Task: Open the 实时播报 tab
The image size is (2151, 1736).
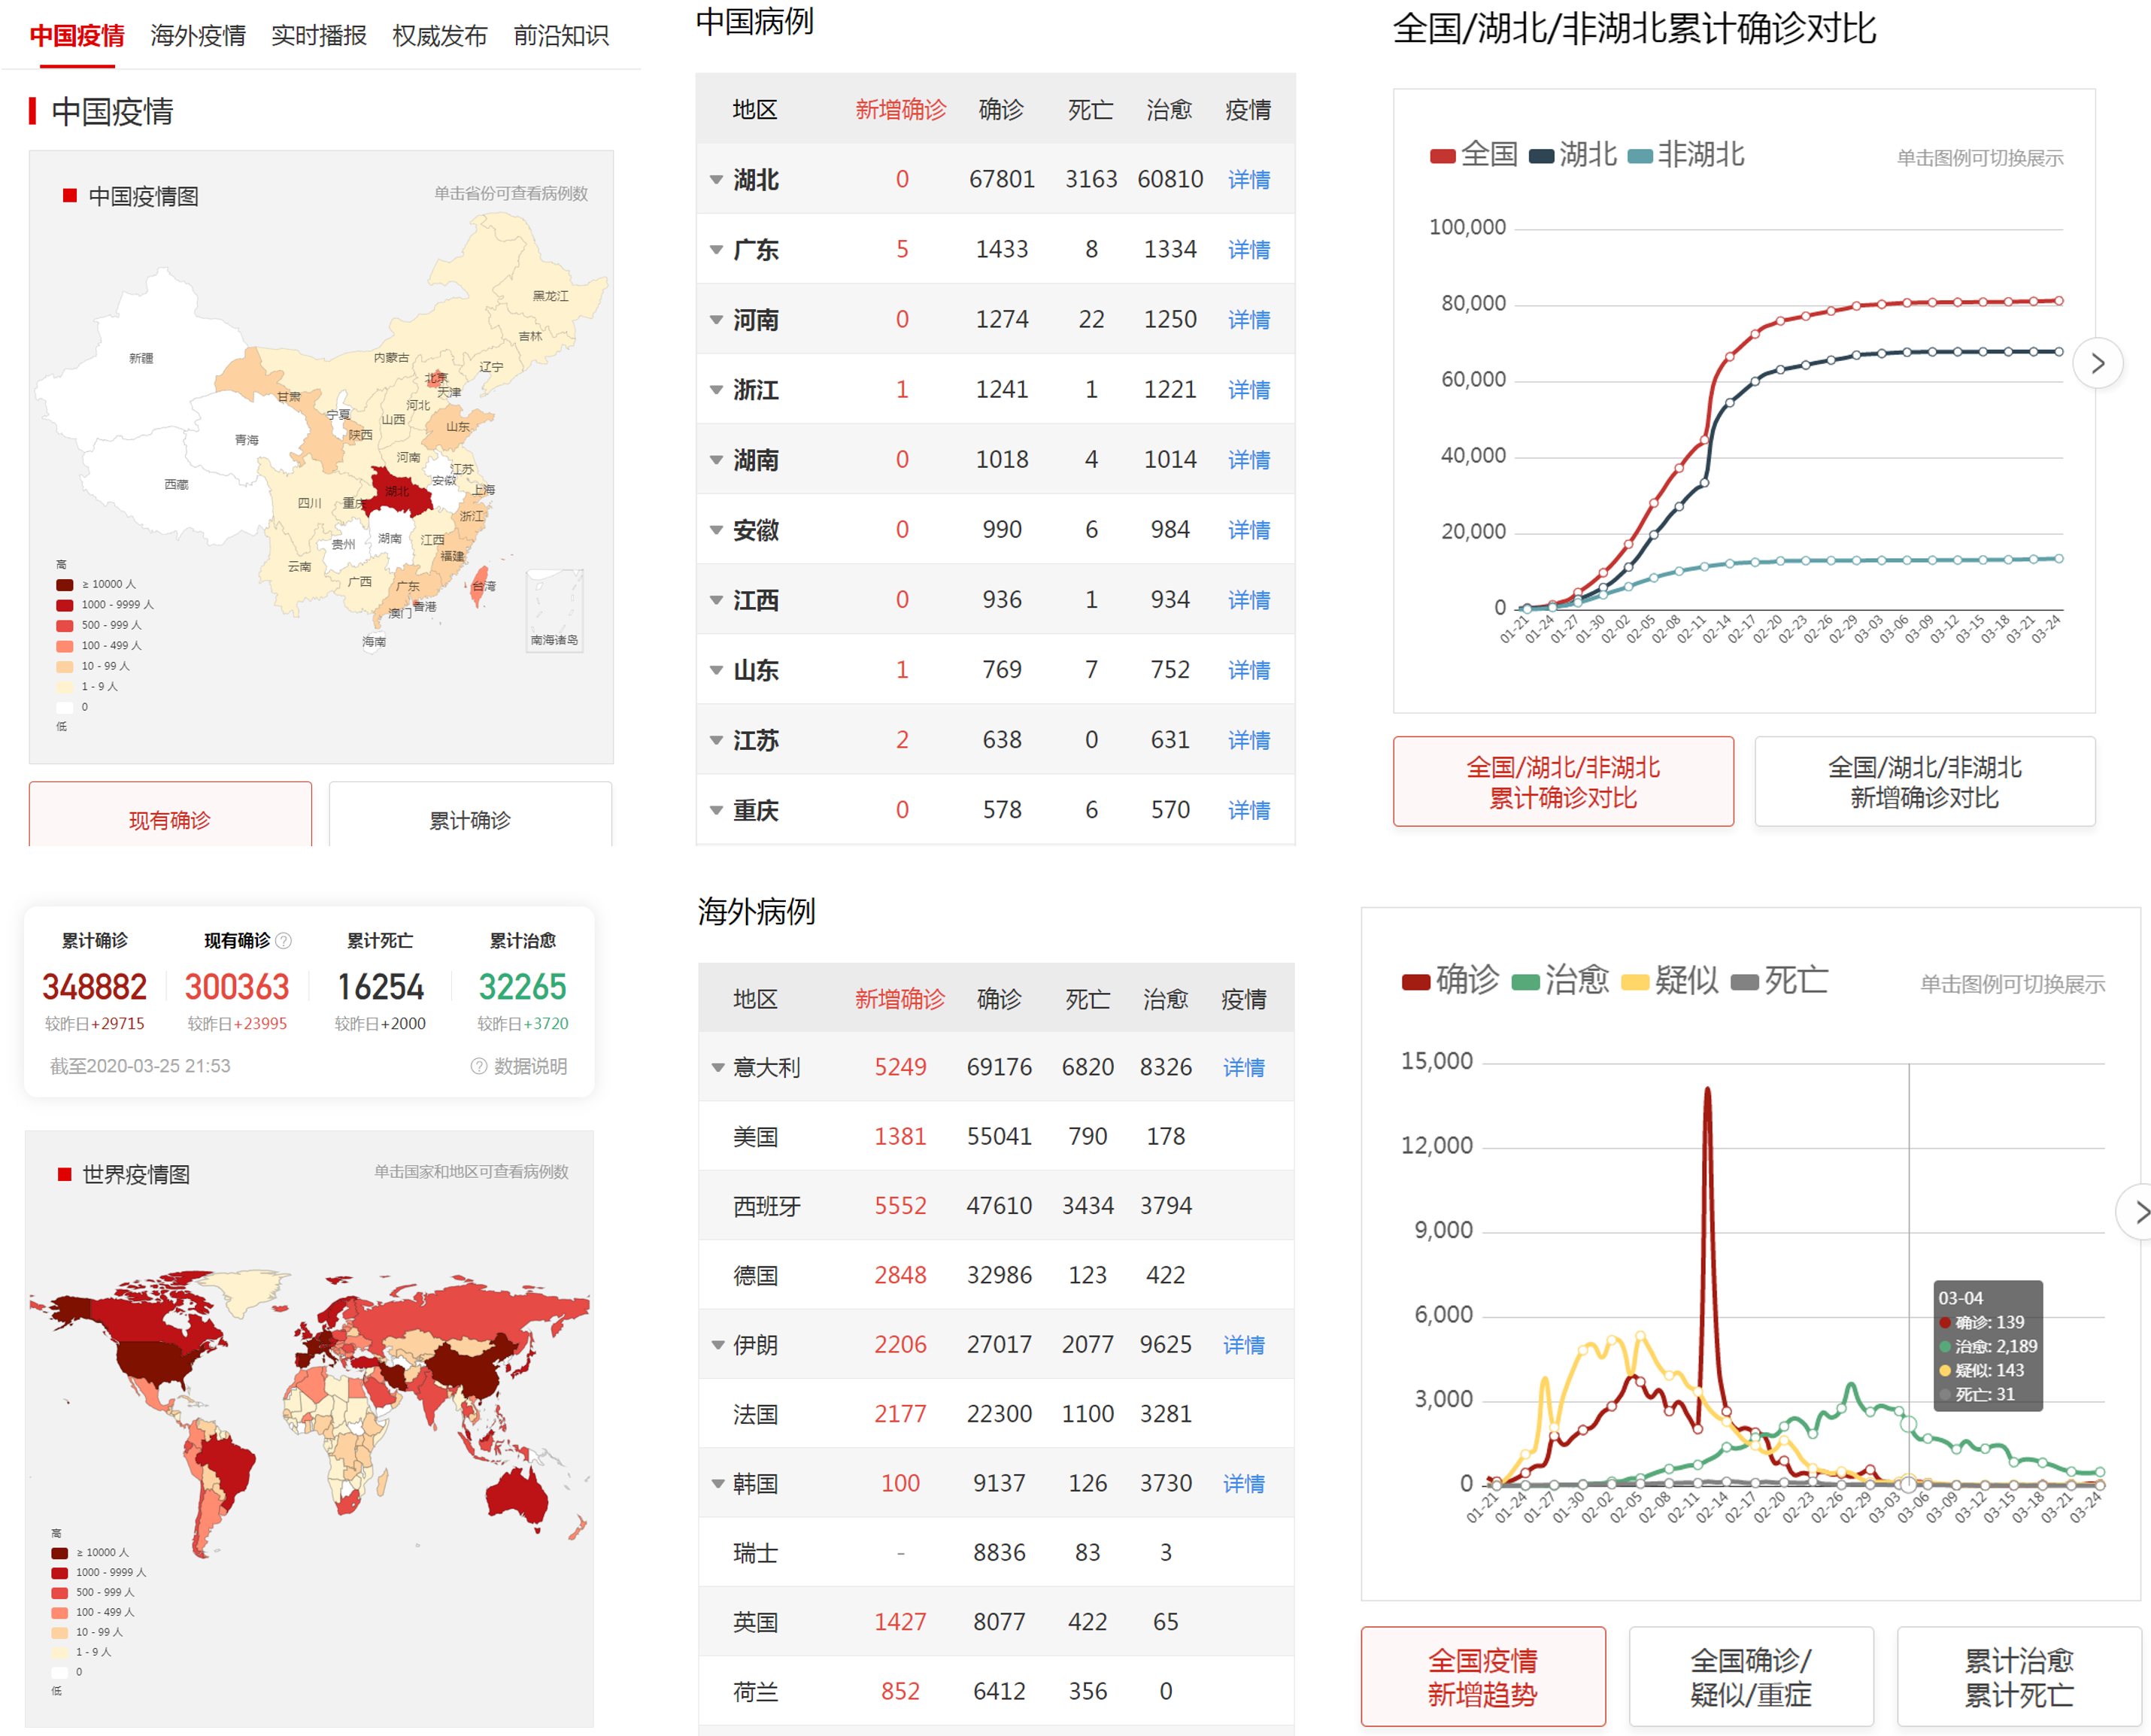Action: (319, 36)
